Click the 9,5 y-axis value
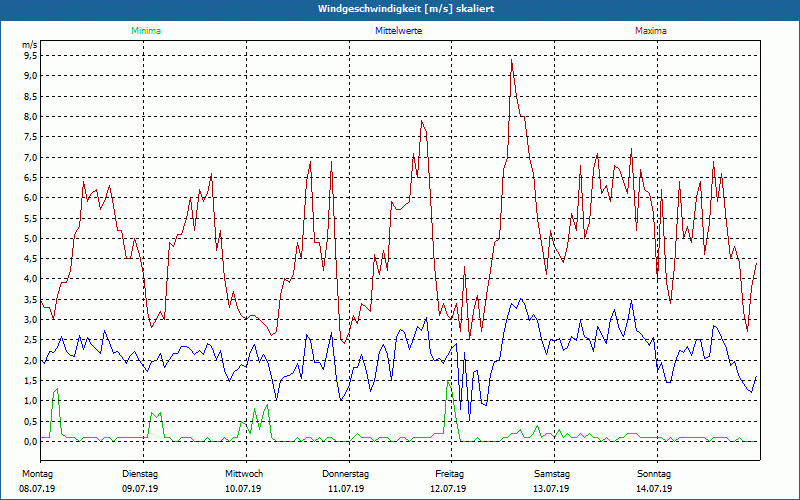Image resolution: width=800 pixels, height=500 pixels. click(30, 55)
